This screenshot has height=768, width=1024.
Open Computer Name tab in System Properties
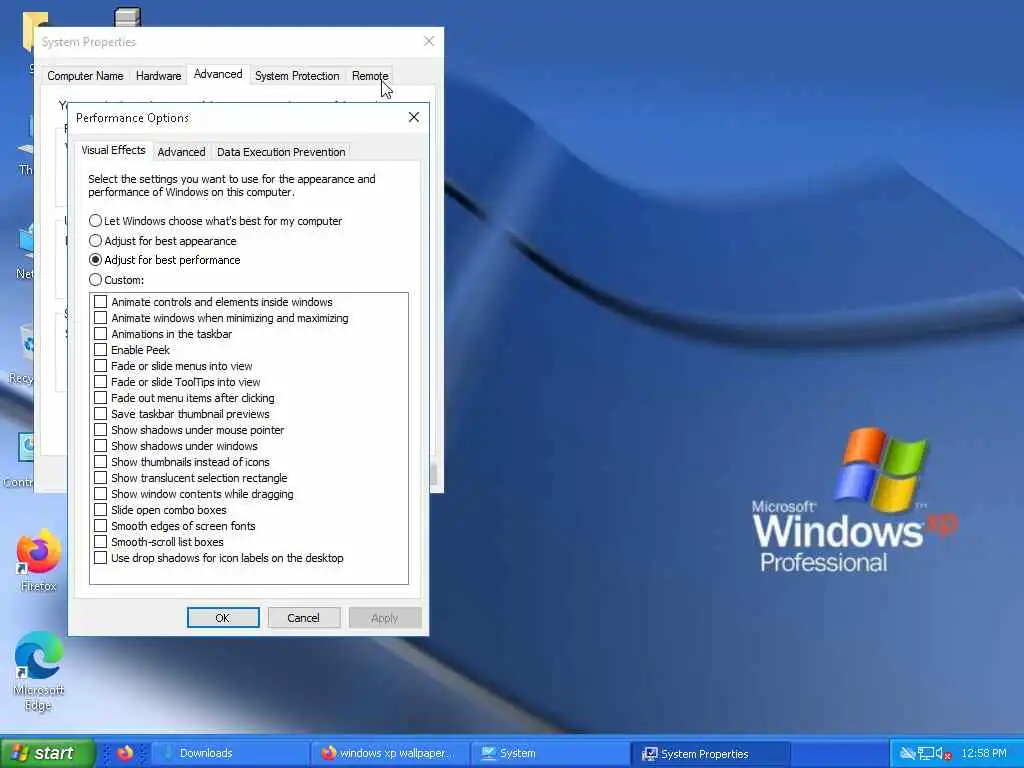coord(85,76)
